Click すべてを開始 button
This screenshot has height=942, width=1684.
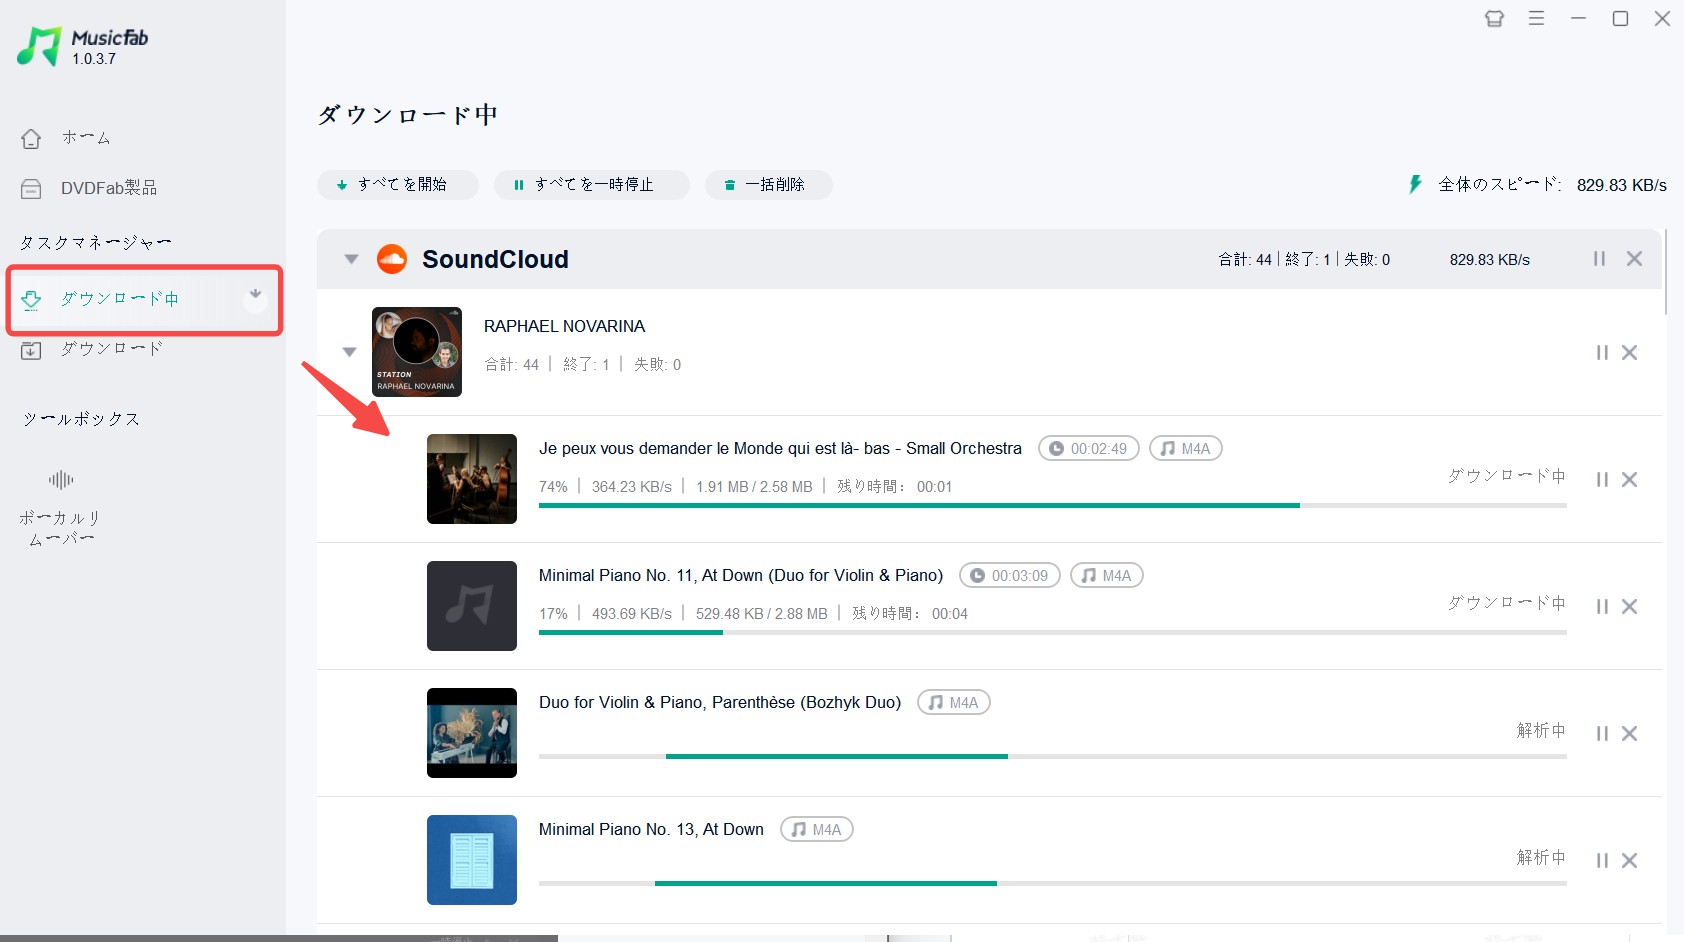pos(398,185)
